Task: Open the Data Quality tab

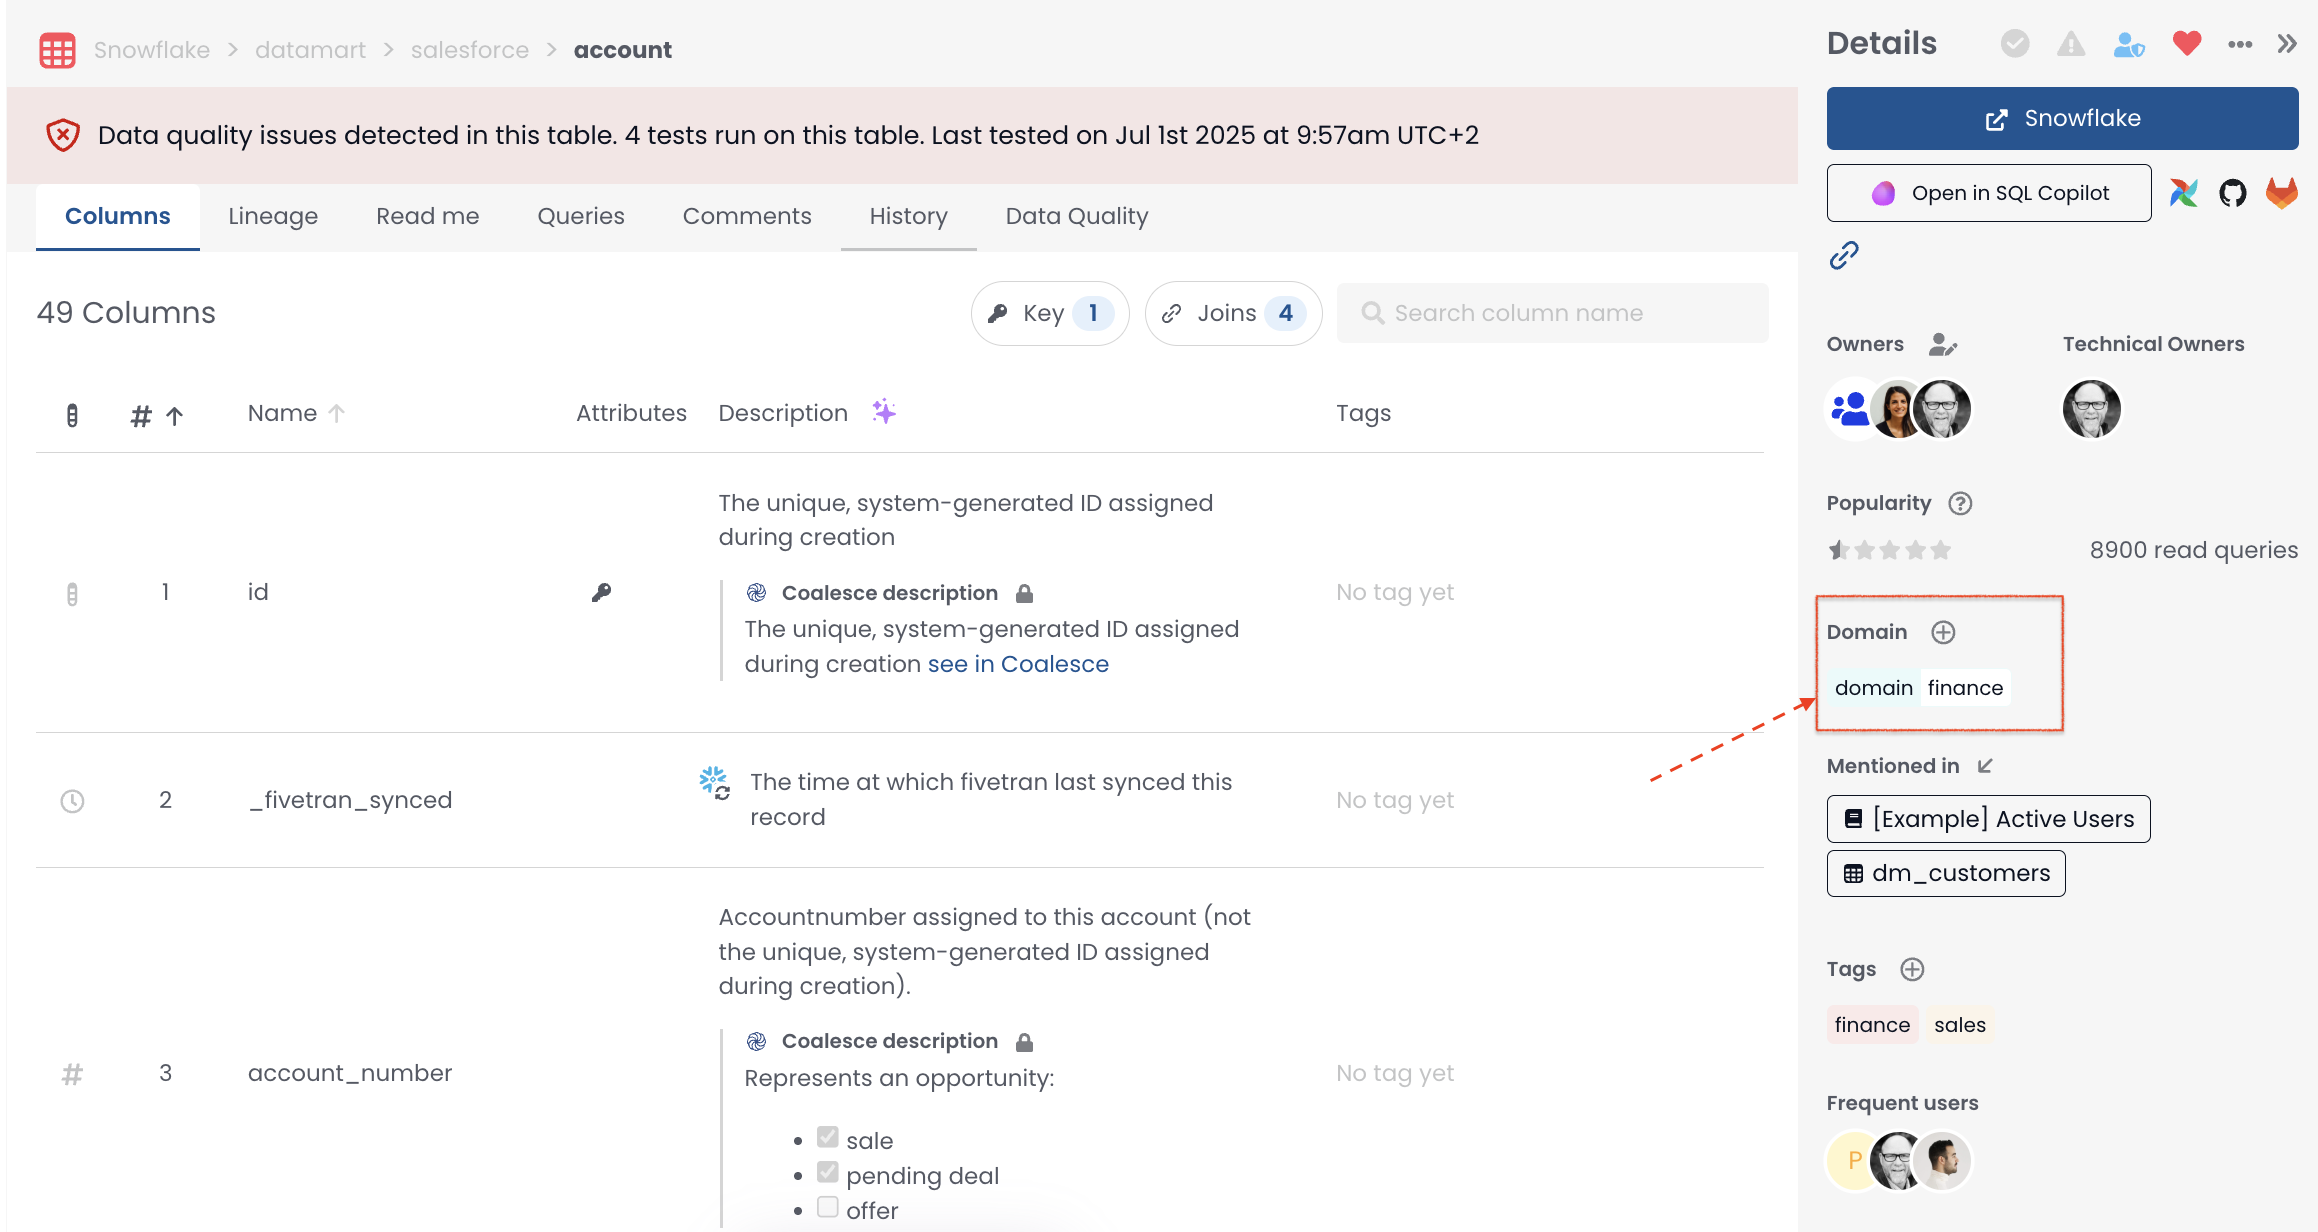Action: (1076, 216)
